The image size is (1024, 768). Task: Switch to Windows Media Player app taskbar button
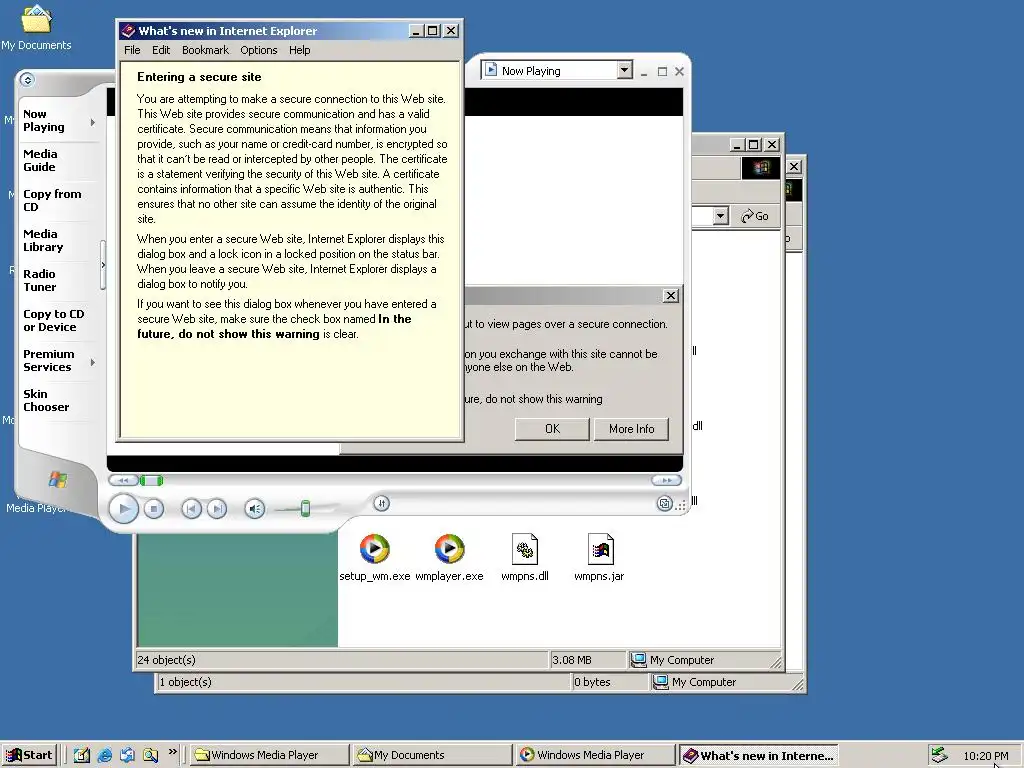[x=595, y=756]
